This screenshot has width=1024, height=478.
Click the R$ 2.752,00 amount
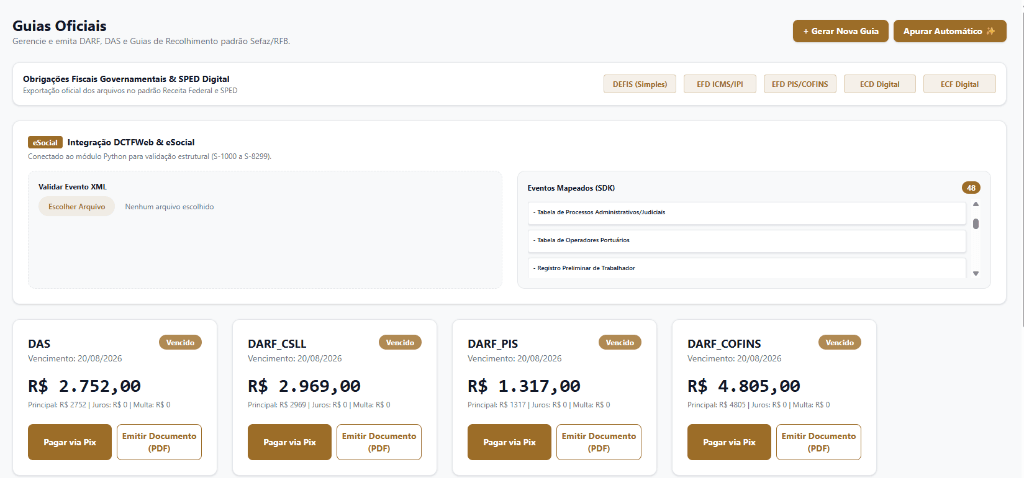point(84,386)
